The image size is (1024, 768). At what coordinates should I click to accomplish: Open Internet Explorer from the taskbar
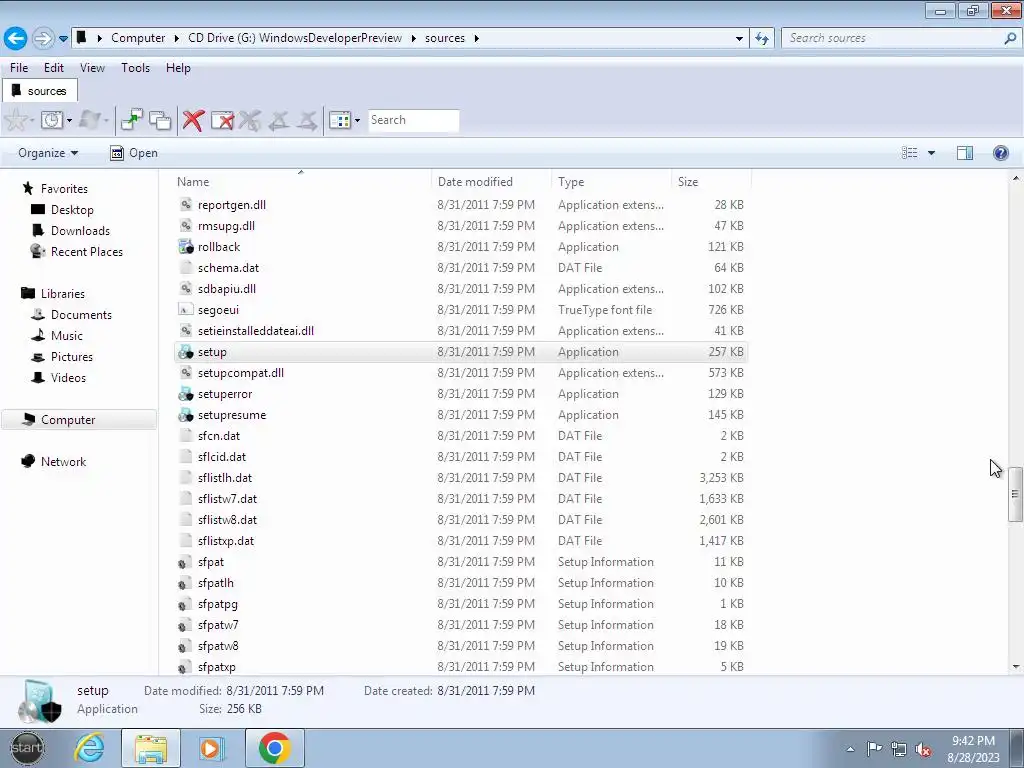(x=89, y=748)
